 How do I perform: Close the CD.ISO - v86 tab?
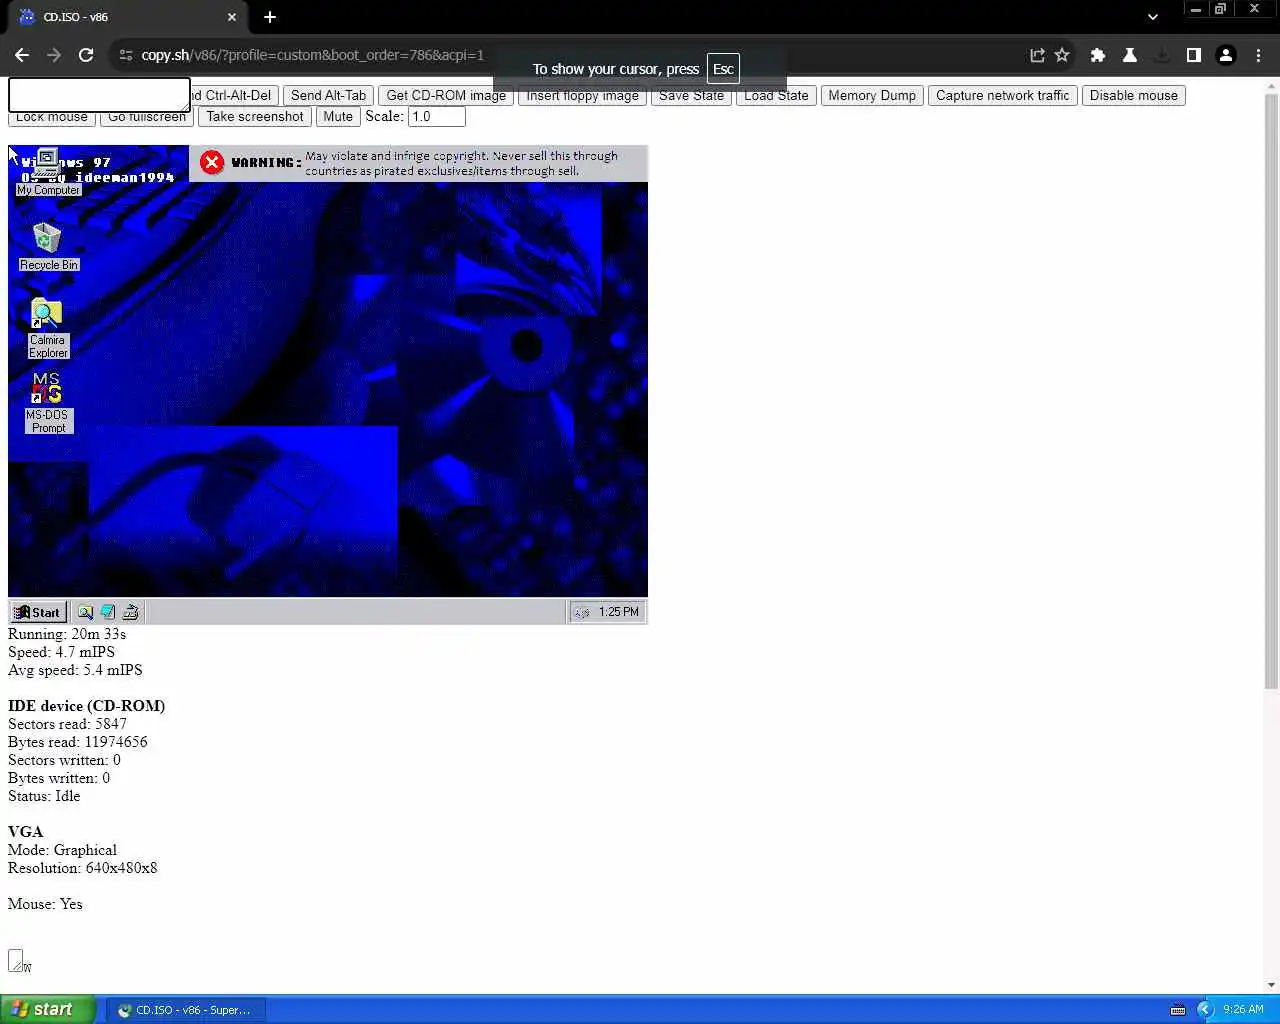tap(232, 17)
